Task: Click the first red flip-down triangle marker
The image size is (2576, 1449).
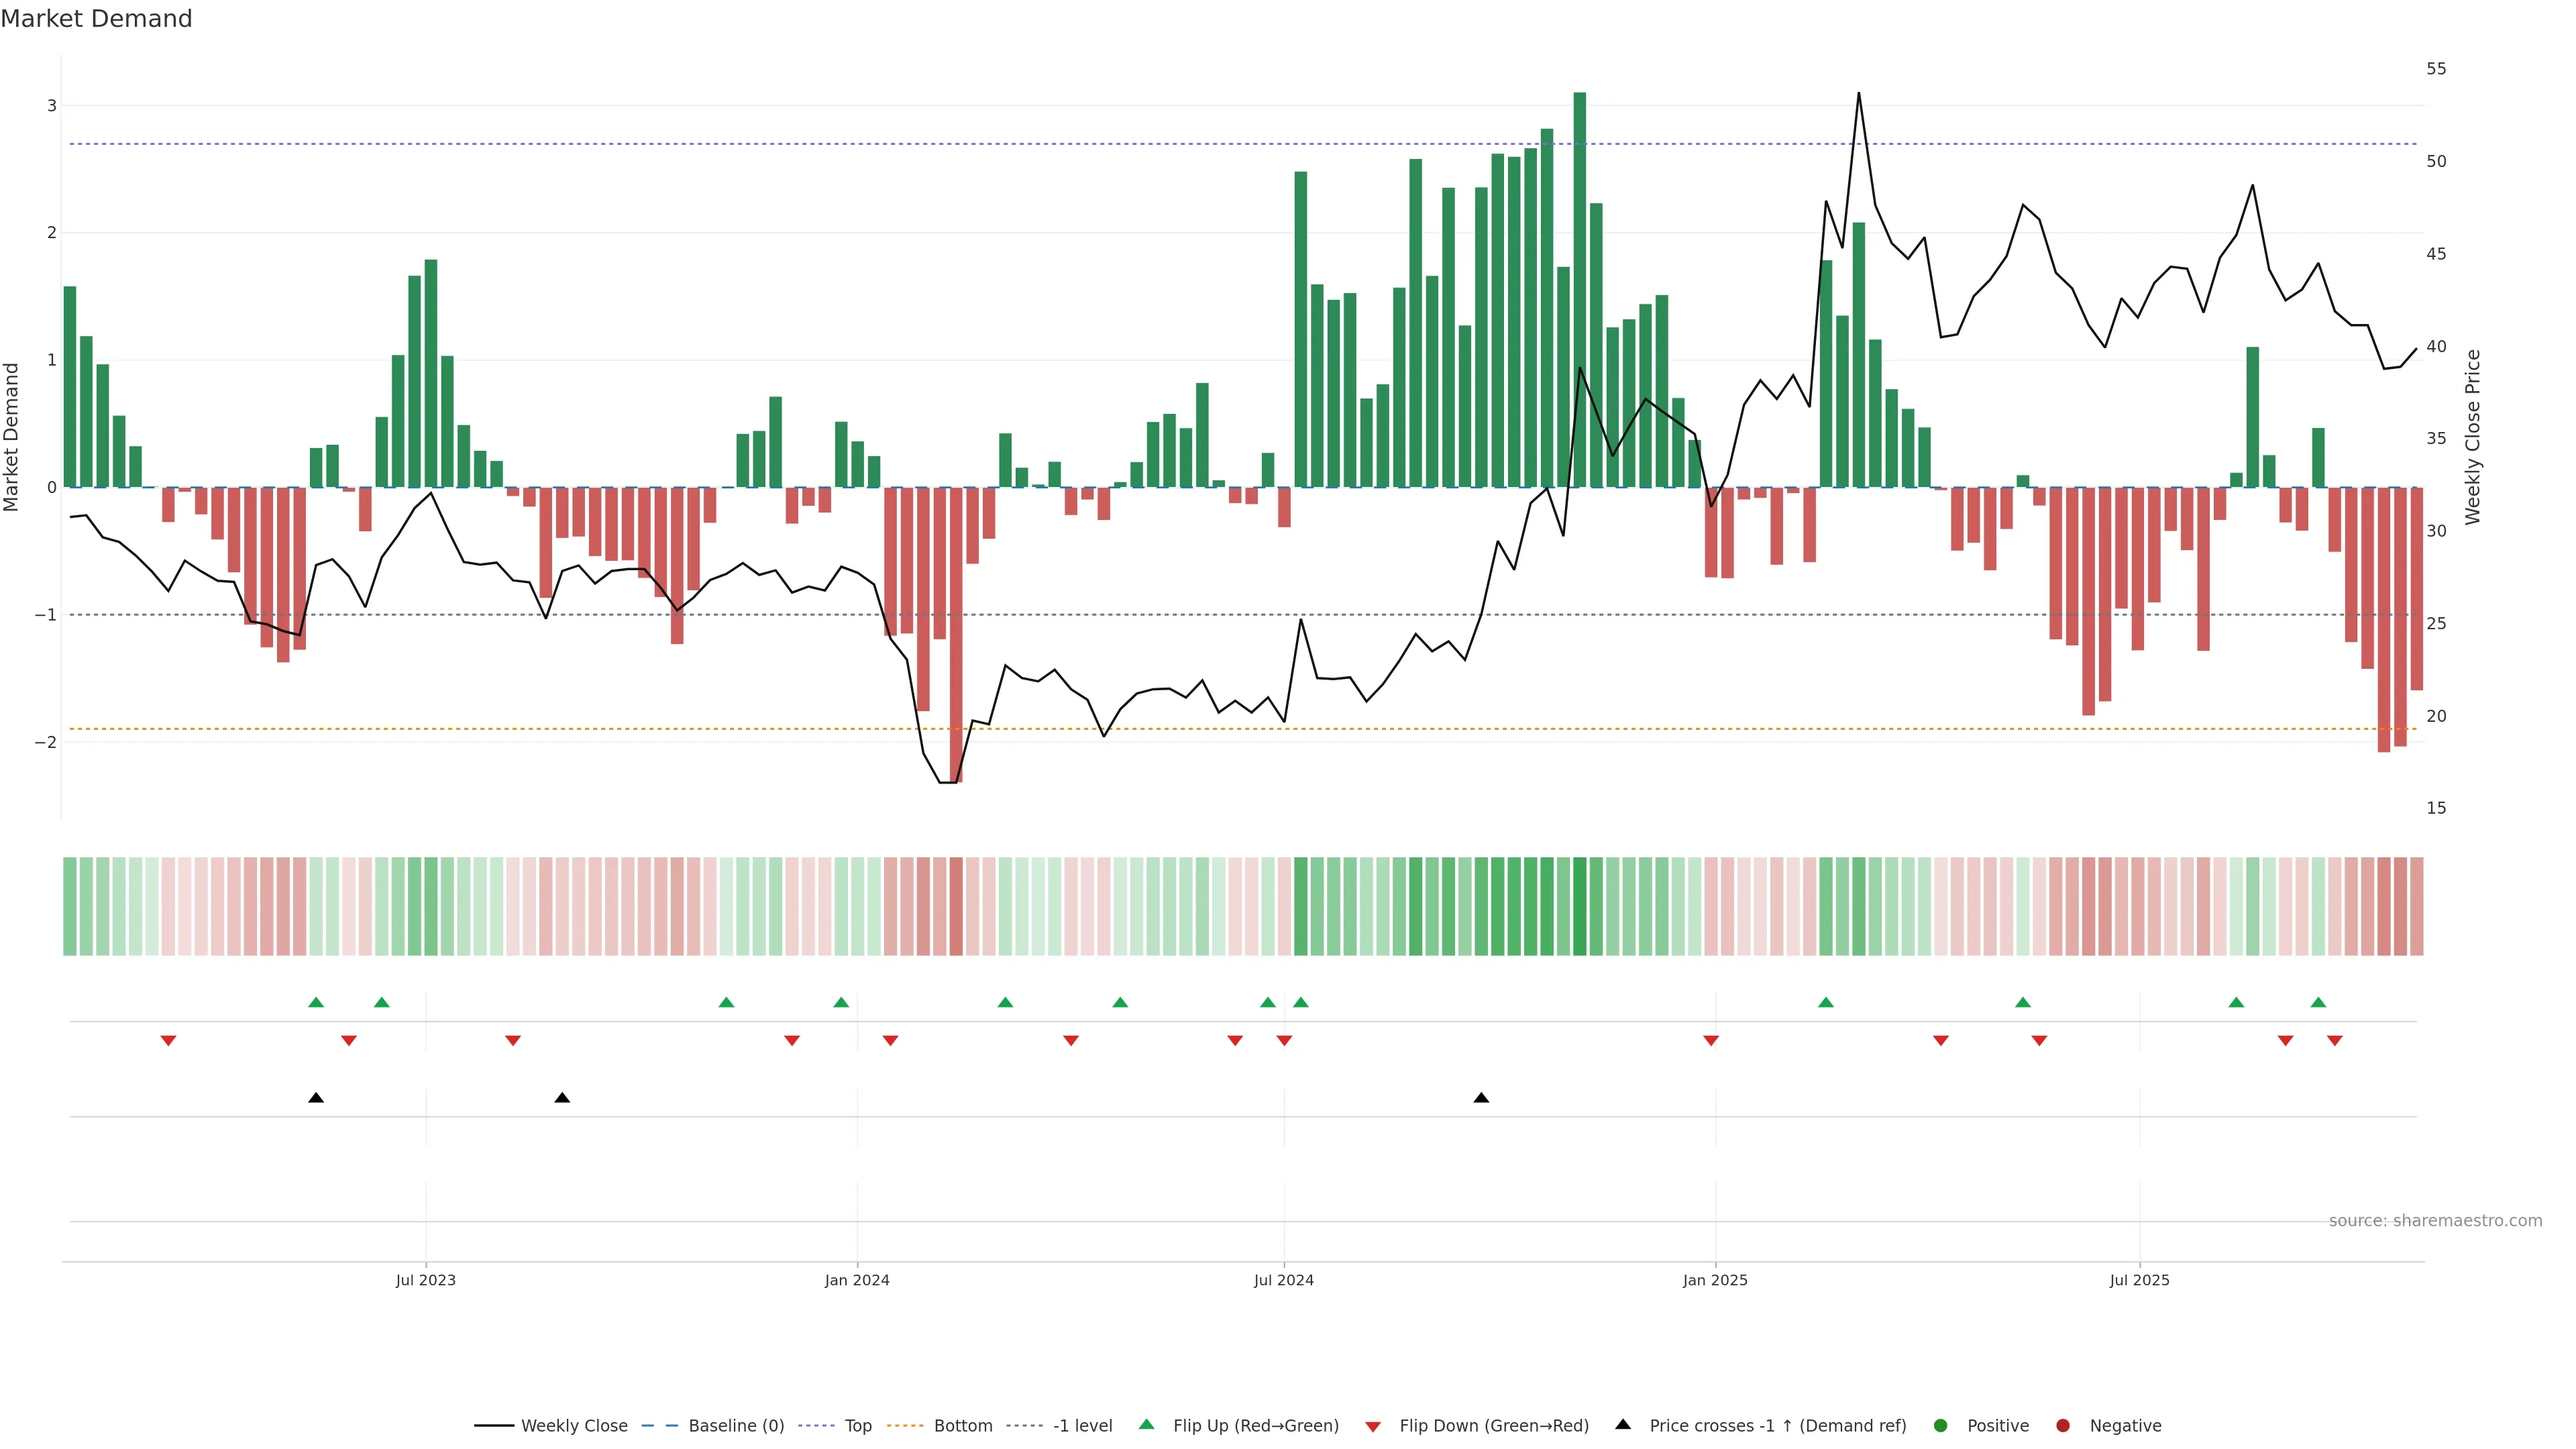Action: [168, 1041]
